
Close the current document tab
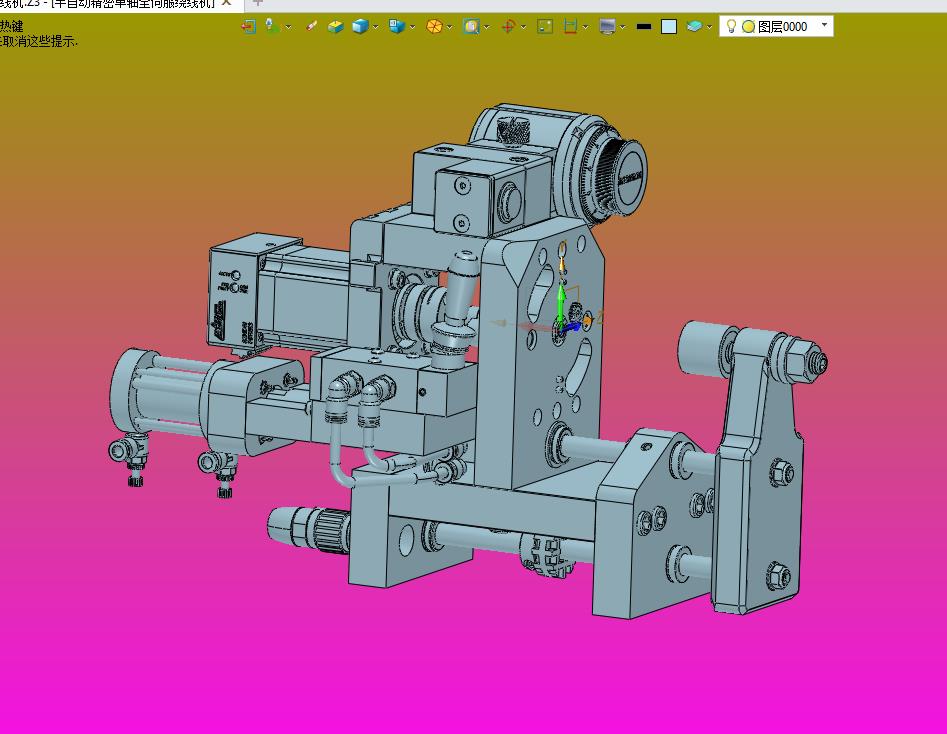tap(226, 3)
